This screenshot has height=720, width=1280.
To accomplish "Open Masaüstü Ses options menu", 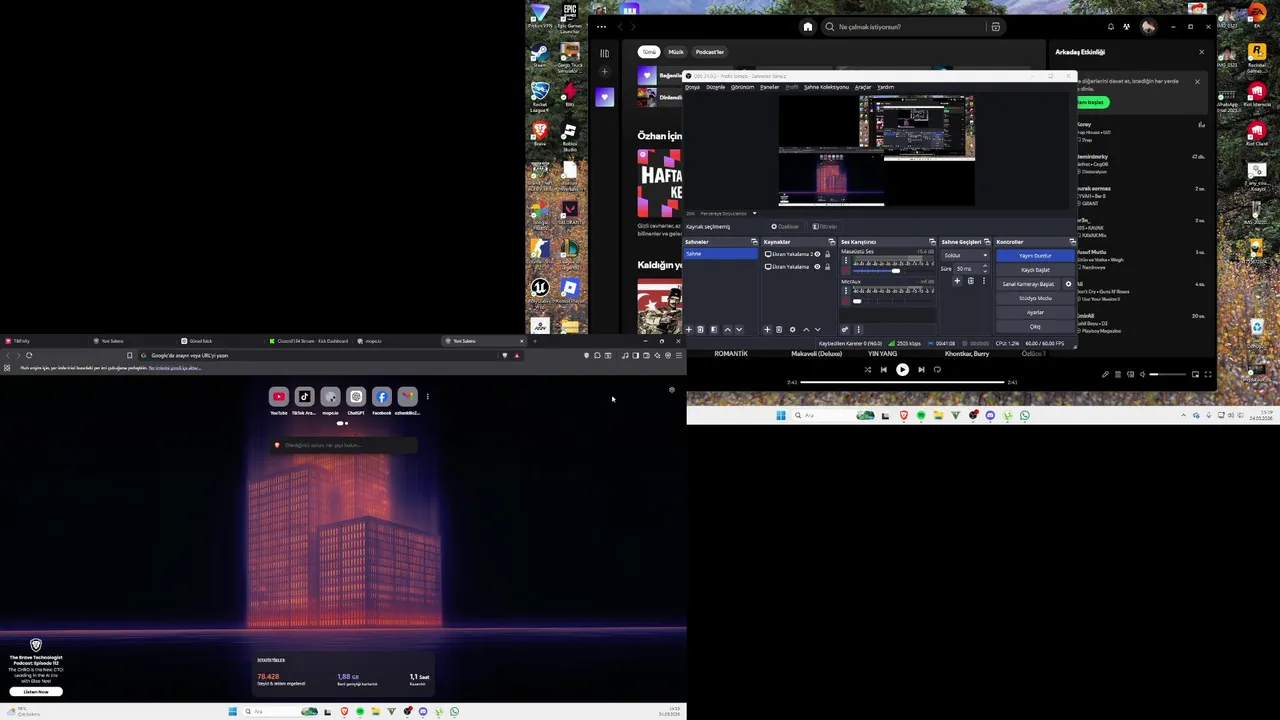I will [846, 260].
